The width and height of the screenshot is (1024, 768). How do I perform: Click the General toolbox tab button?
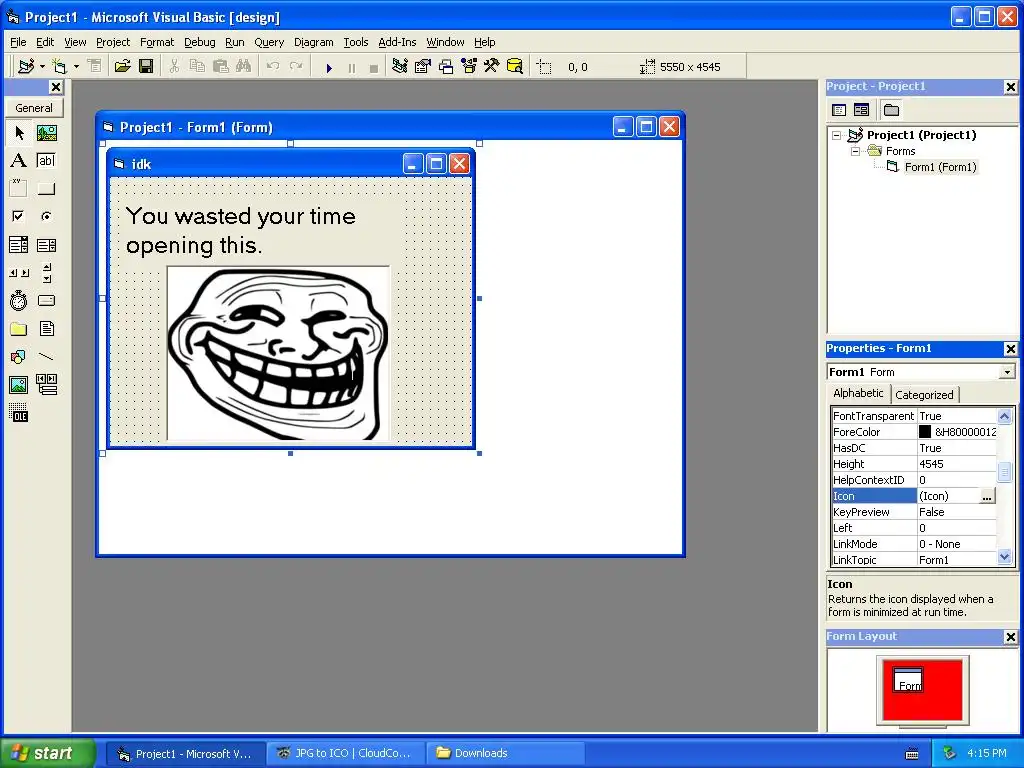point(34,108)
